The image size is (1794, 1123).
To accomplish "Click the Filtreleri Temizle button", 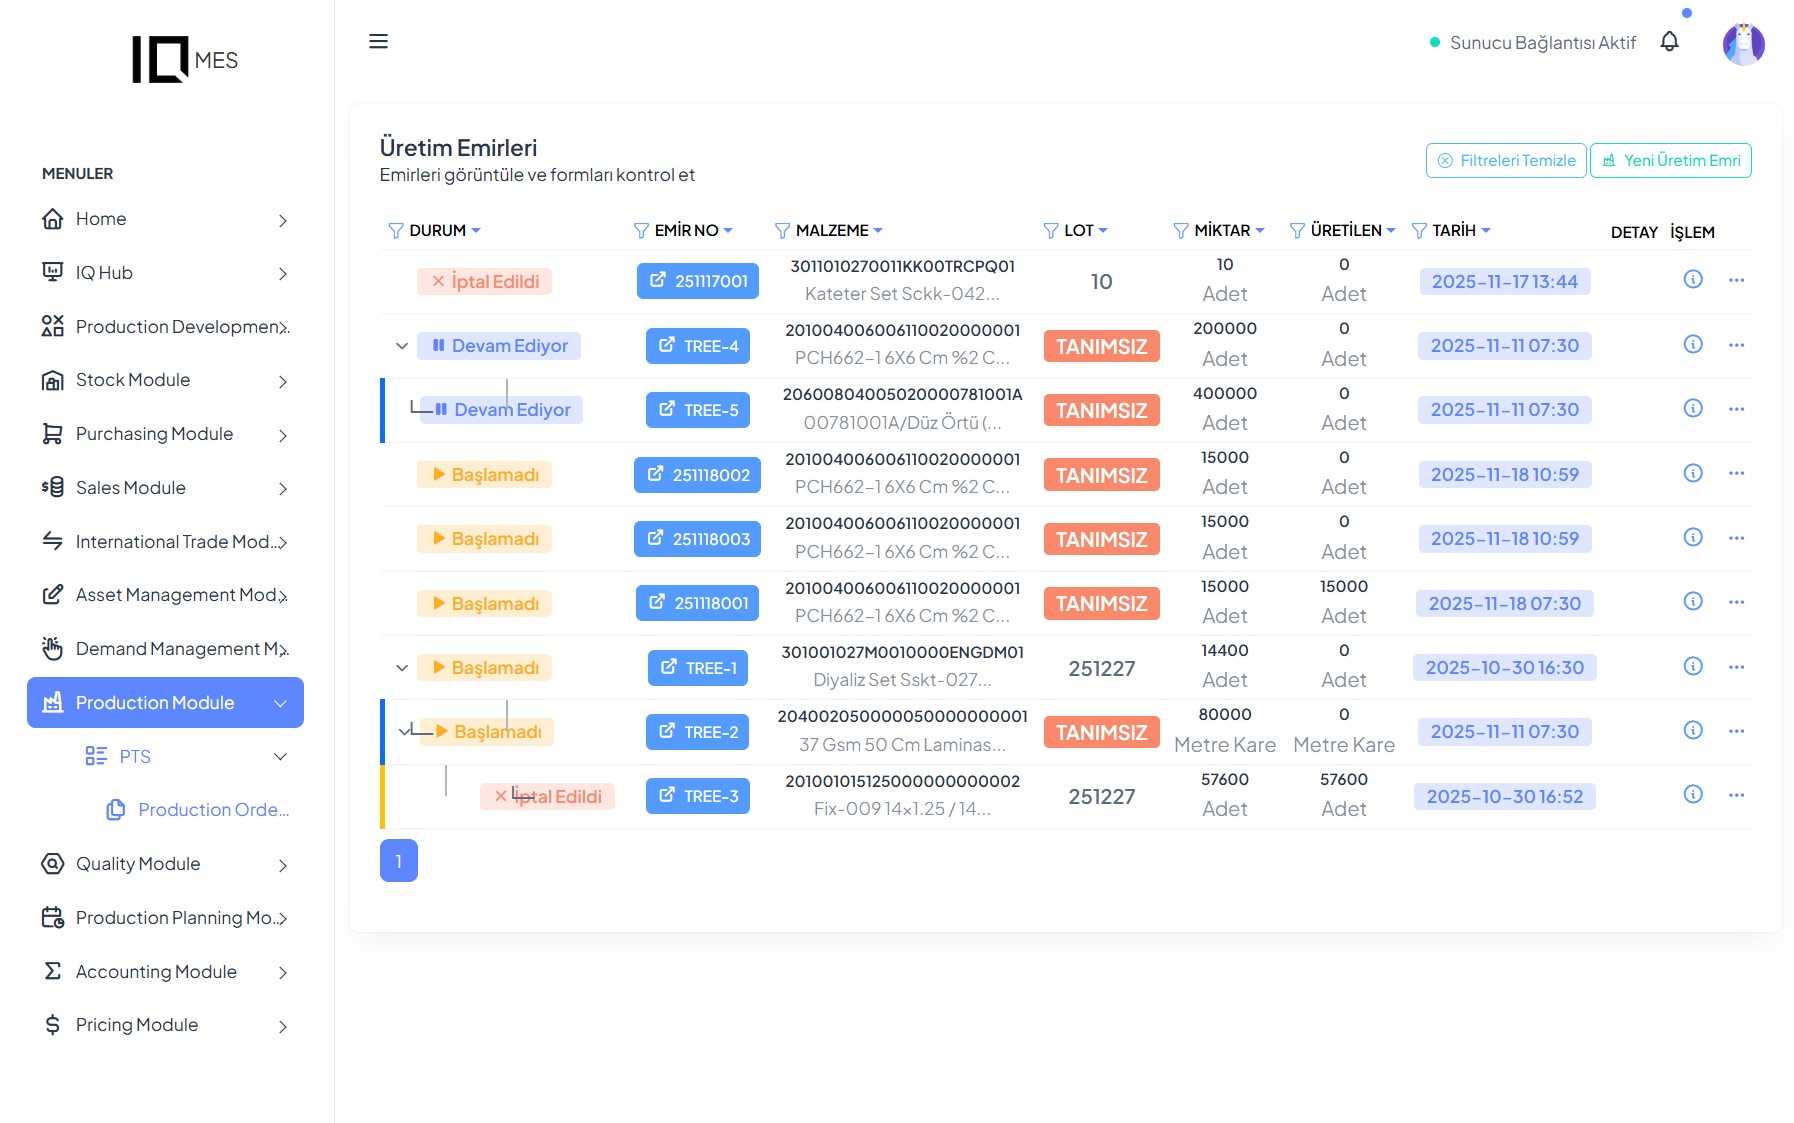I will [1505, 161].
